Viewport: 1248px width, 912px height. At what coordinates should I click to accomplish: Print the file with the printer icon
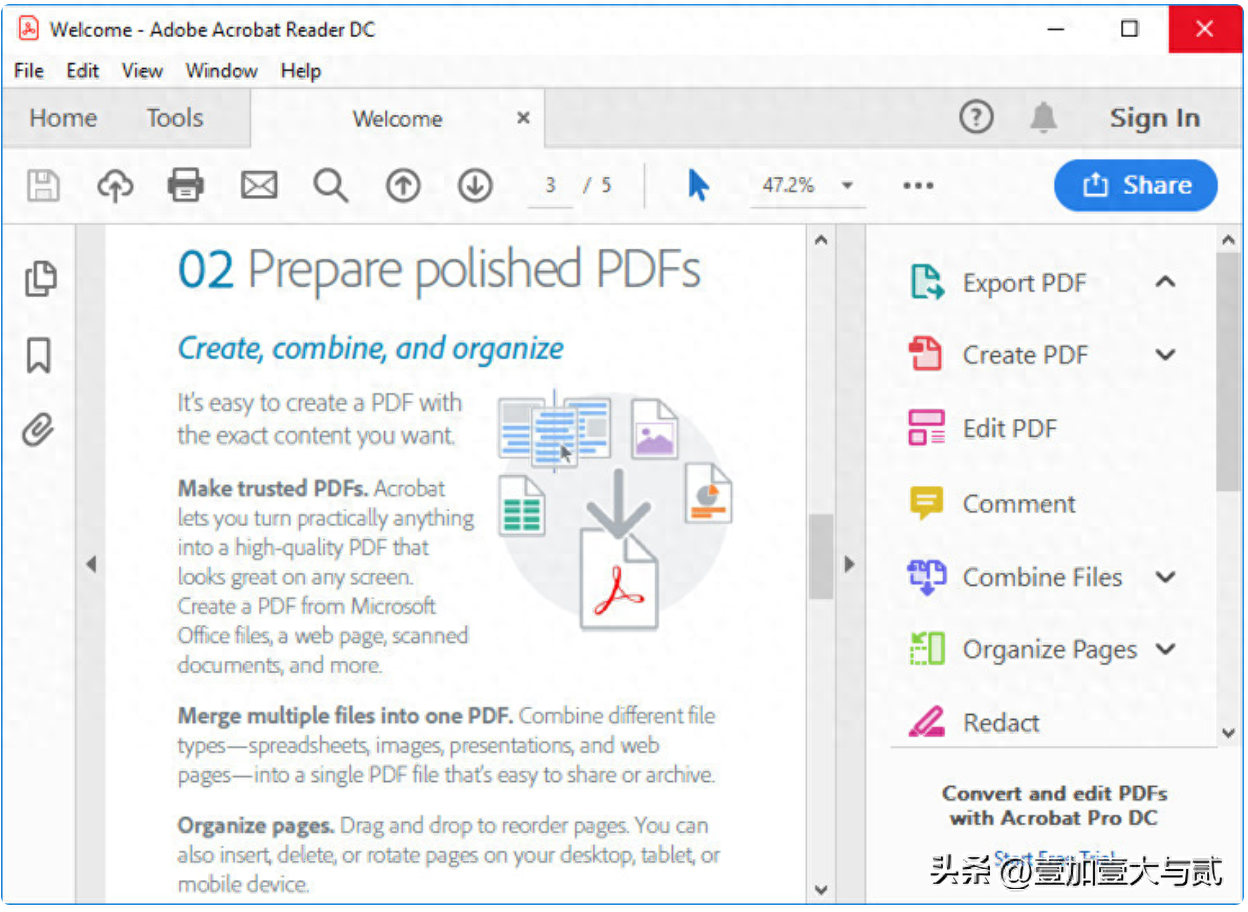(186, 185)
